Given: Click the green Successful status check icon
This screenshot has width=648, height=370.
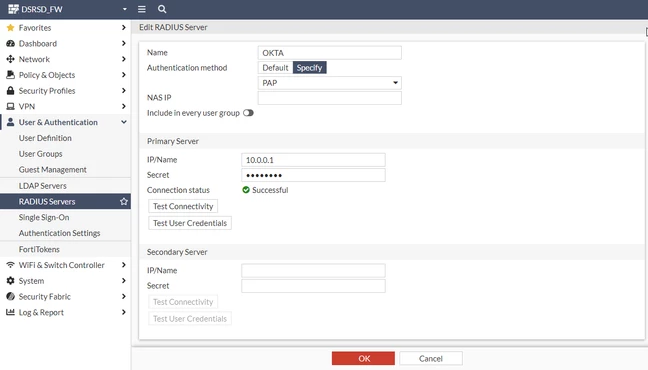Looking at the screenshot, I should (x=246, y=190).
